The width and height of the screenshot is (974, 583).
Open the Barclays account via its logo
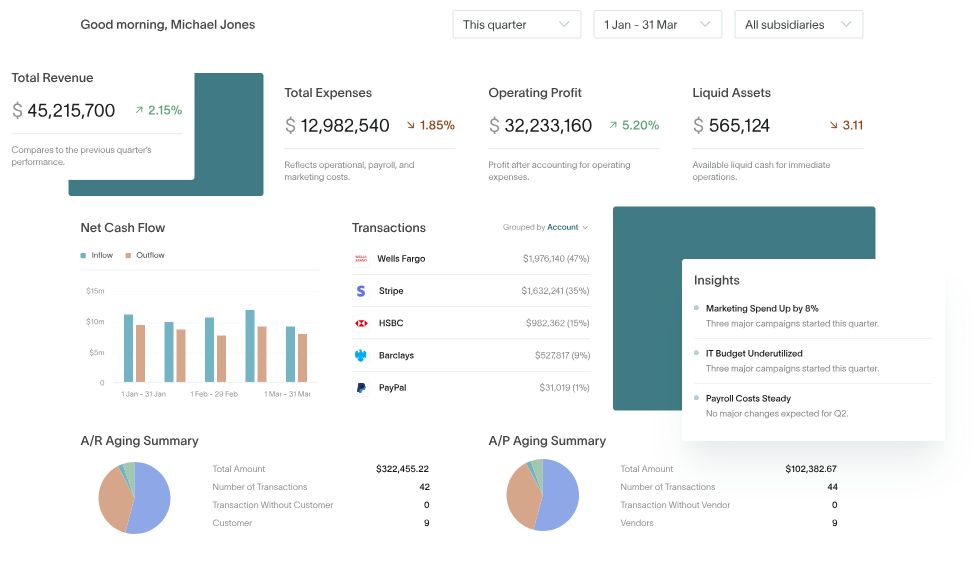tap(359, 355)
